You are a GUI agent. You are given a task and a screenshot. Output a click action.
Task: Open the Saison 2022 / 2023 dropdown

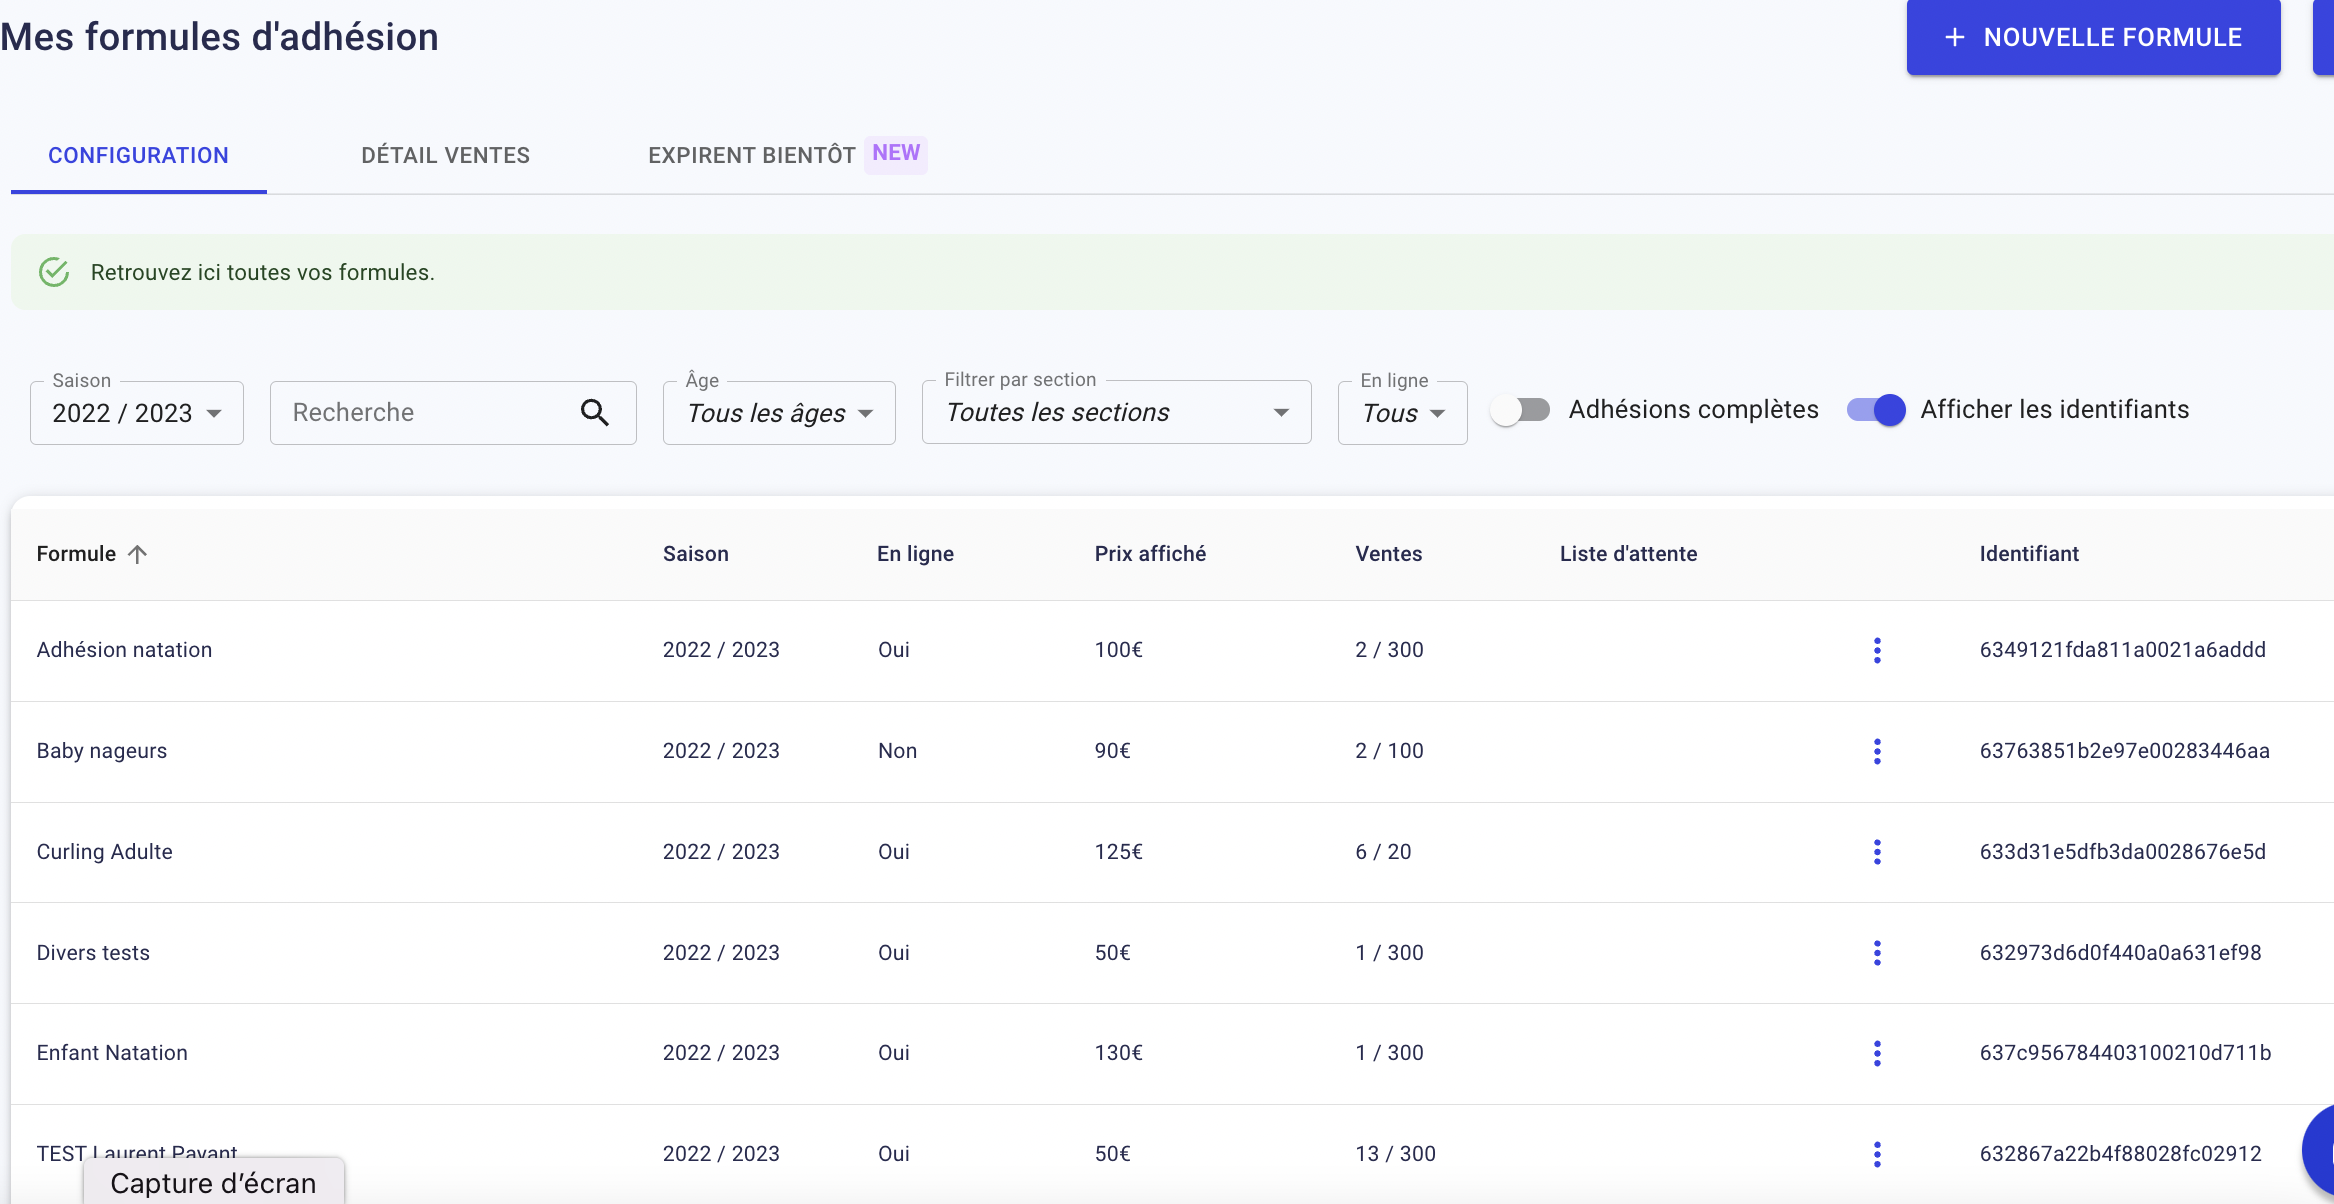(137, 413)
